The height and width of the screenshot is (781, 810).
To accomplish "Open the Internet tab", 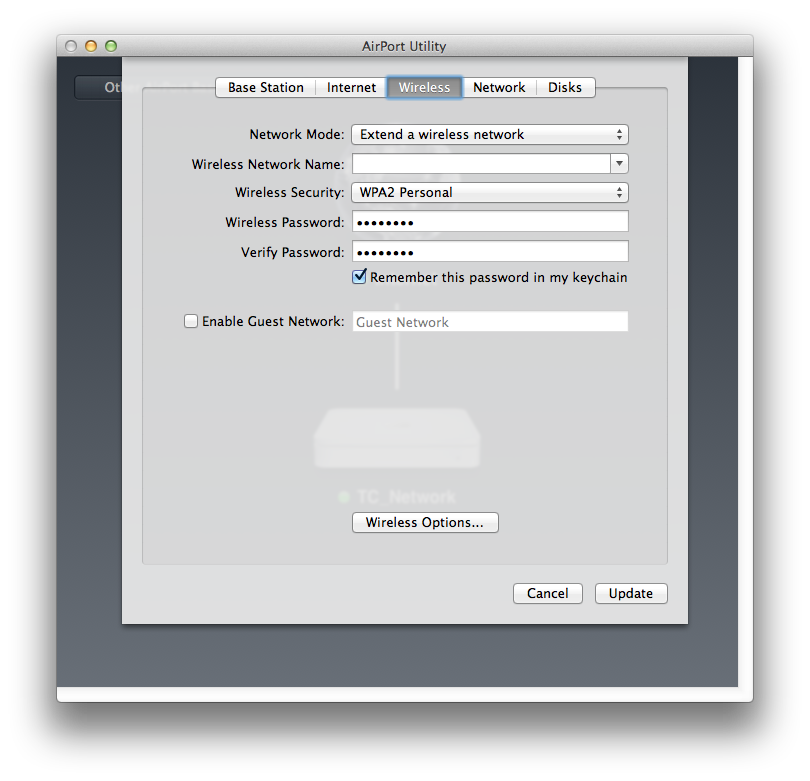I will pos(351,87).
